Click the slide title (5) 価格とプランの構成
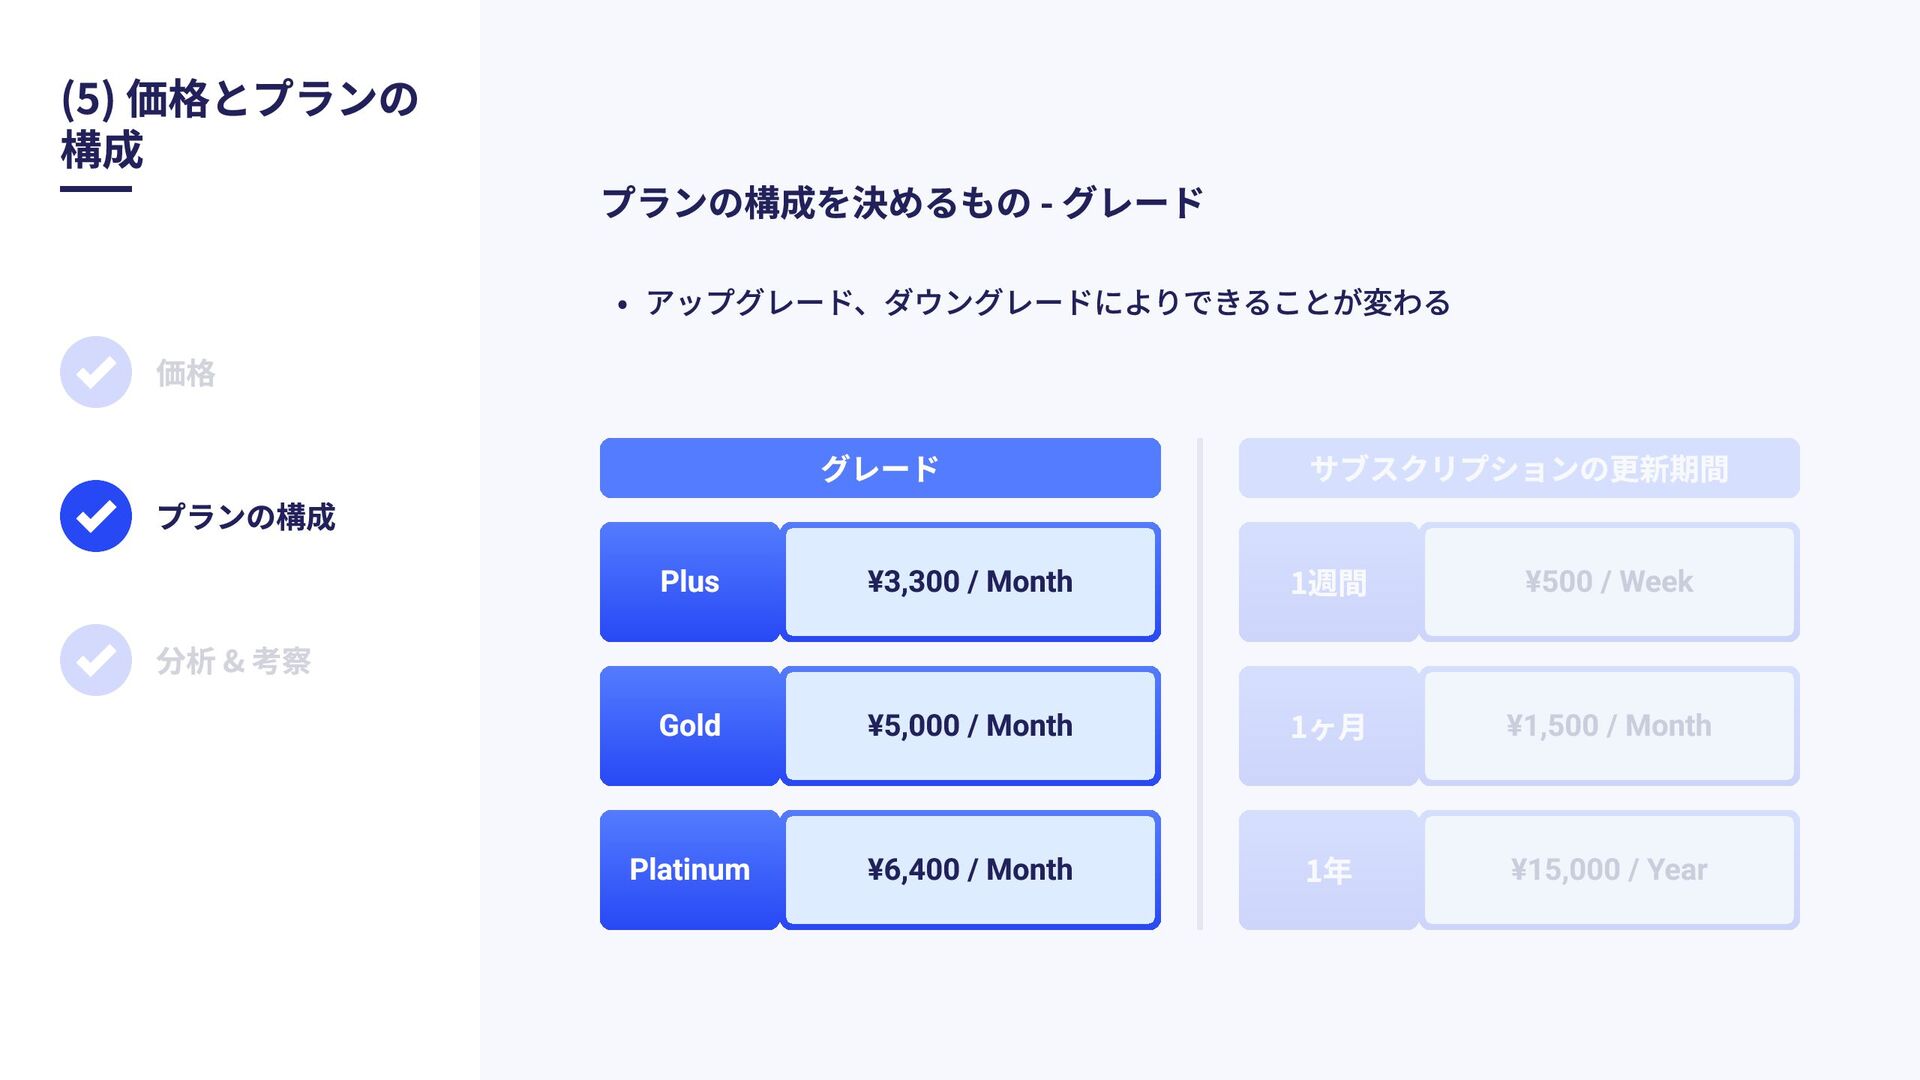This screenshot has width=1920, height=1080. 239,124
